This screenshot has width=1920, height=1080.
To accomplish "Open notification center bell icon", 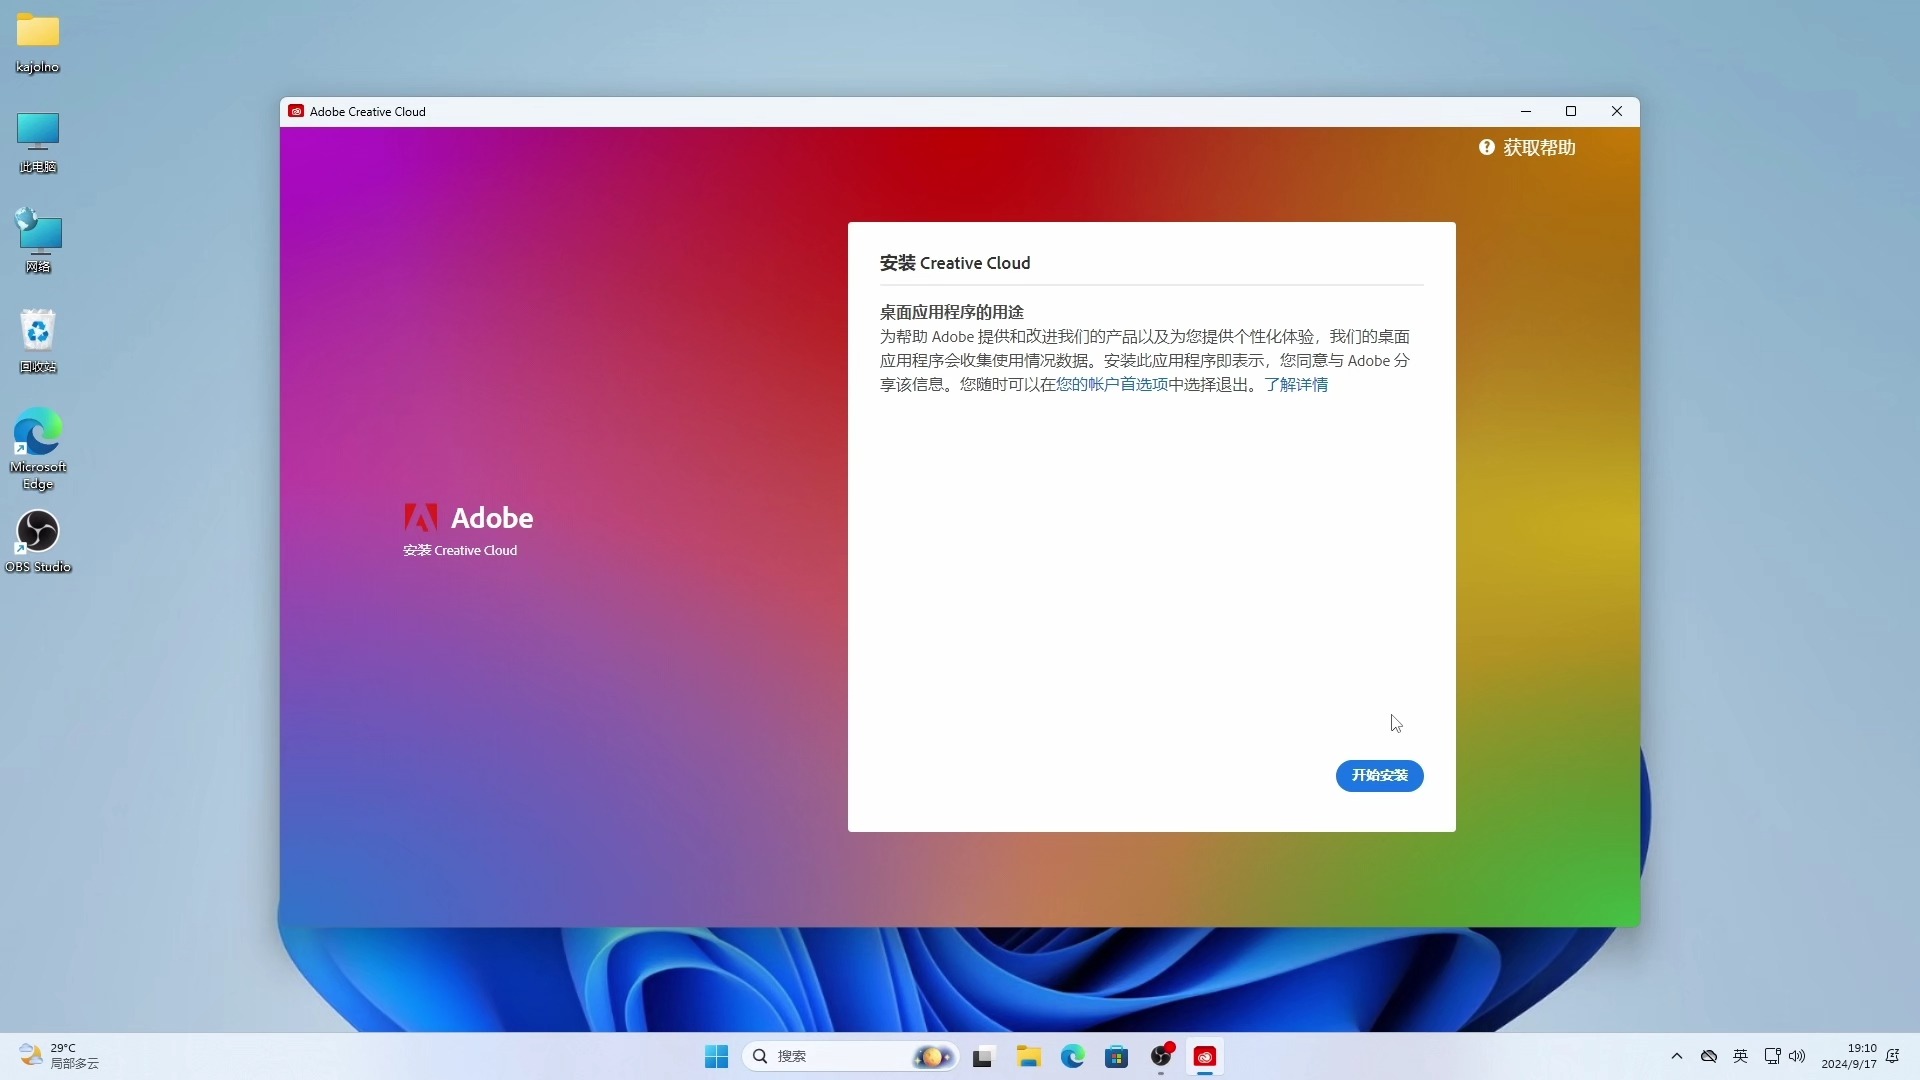I will pos(1893,1056).
